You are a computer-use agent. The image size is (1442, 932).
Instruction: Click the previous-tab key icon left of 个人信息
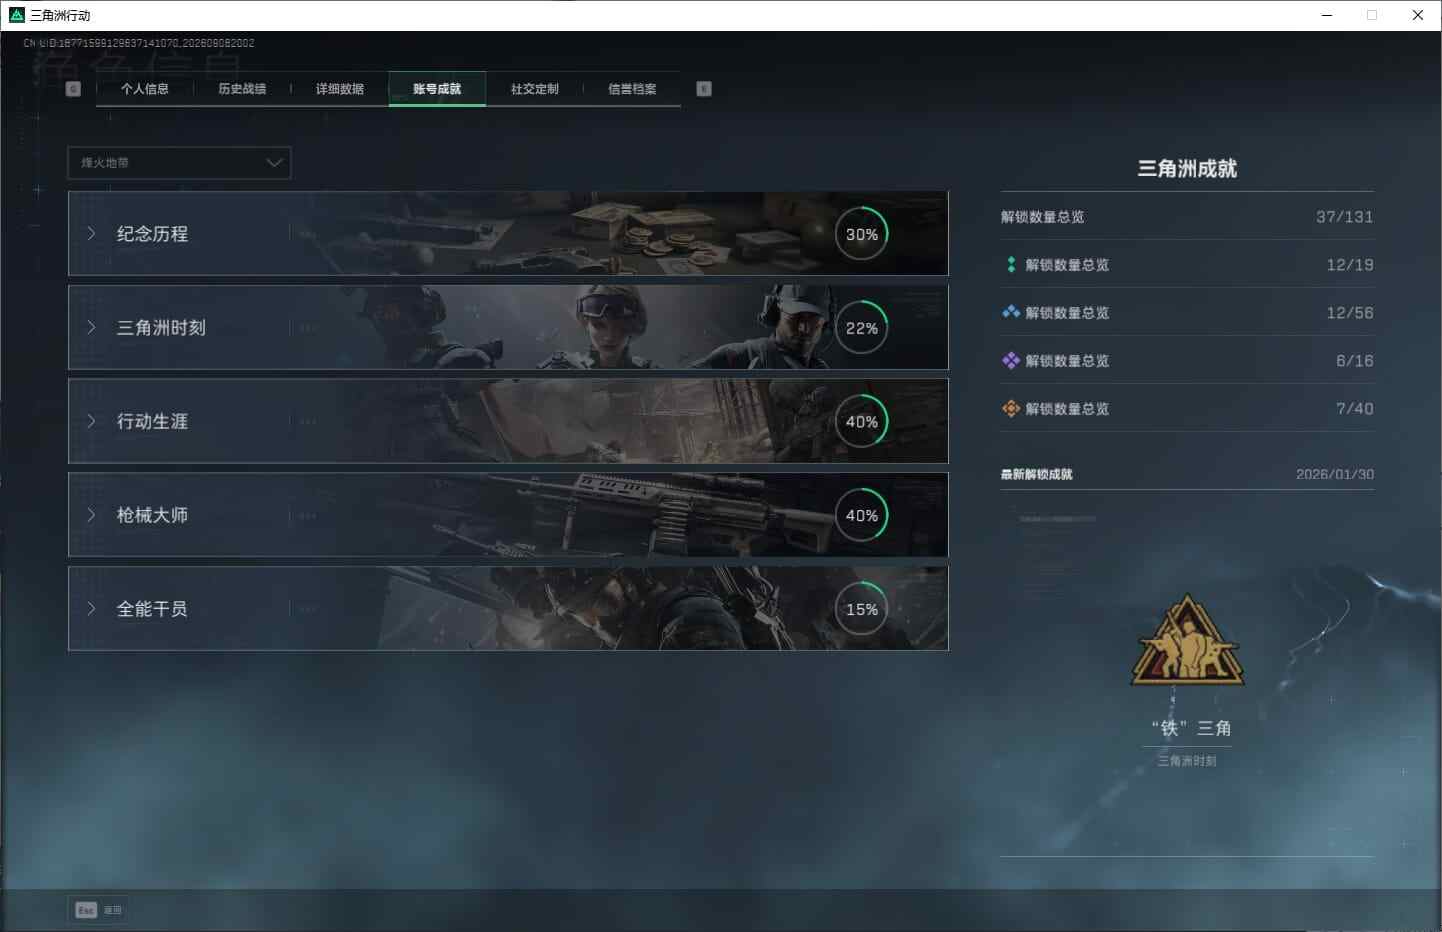point(73,89)
